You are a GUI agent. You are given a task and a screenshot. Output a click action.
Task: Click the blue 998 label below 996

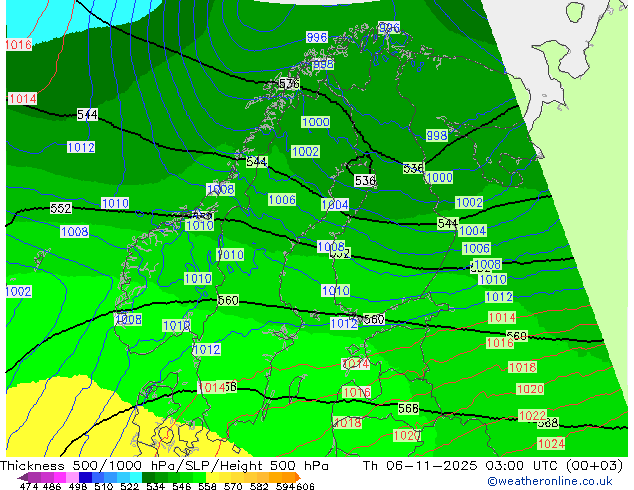323,64
